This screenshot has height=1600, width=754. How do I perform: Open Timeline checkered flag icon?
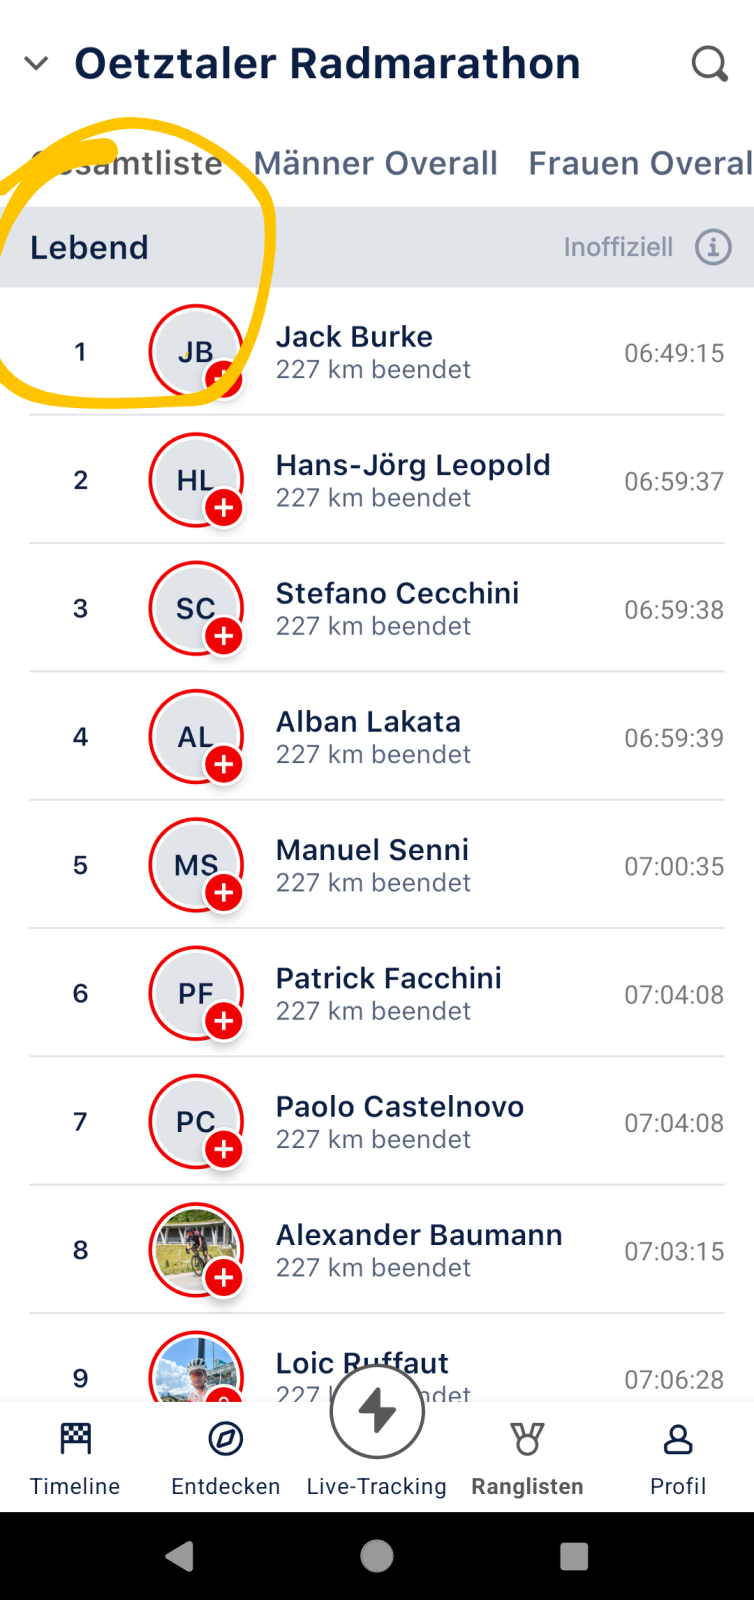pos(75,1440)
